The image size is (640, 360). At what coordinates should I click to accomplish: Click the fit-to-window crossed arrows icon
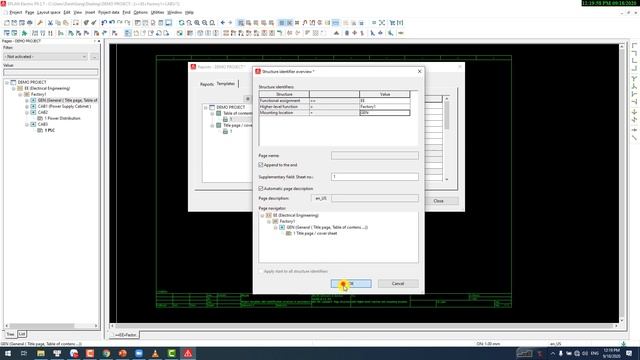tap(382, 23)
